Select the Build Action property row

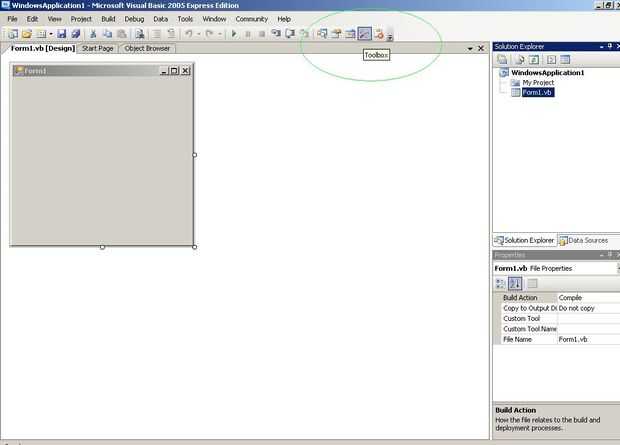557,297
